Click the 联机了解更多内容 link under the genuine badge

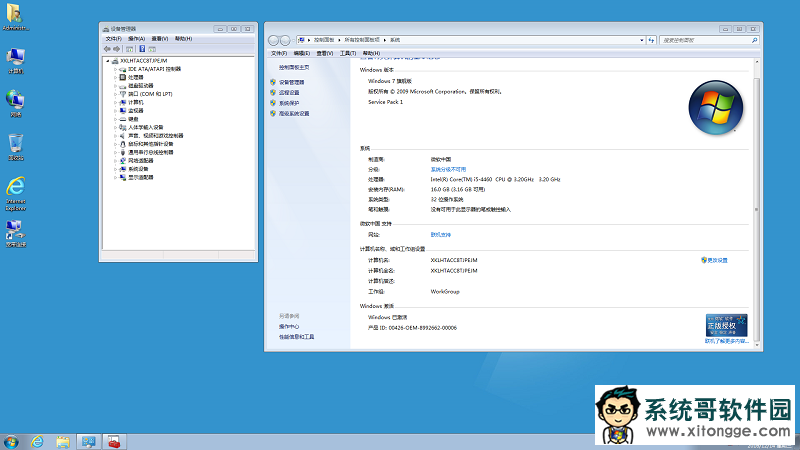pos(727,341)
